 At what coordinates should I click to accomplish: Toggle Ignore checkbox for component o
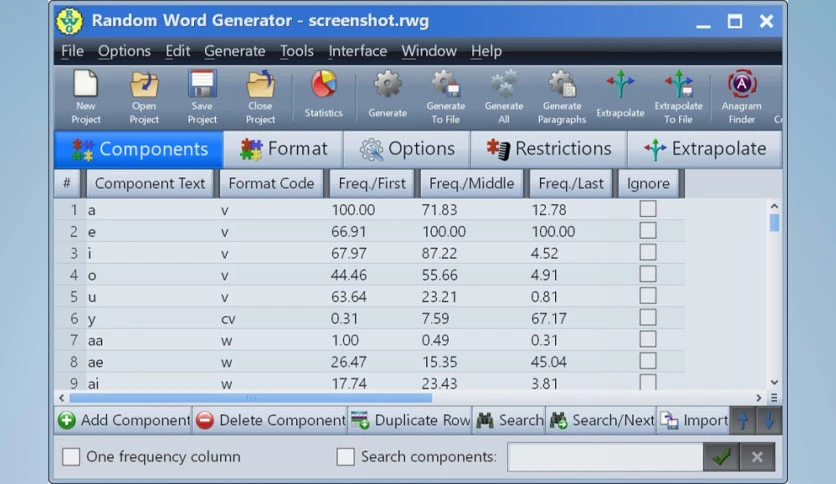click(x=648, y=274)
